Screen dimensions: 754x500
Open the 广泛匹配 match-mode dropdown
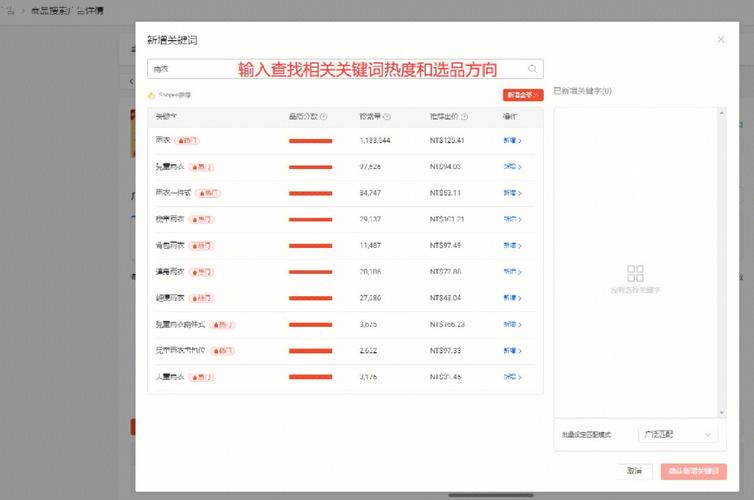(678, 435)
